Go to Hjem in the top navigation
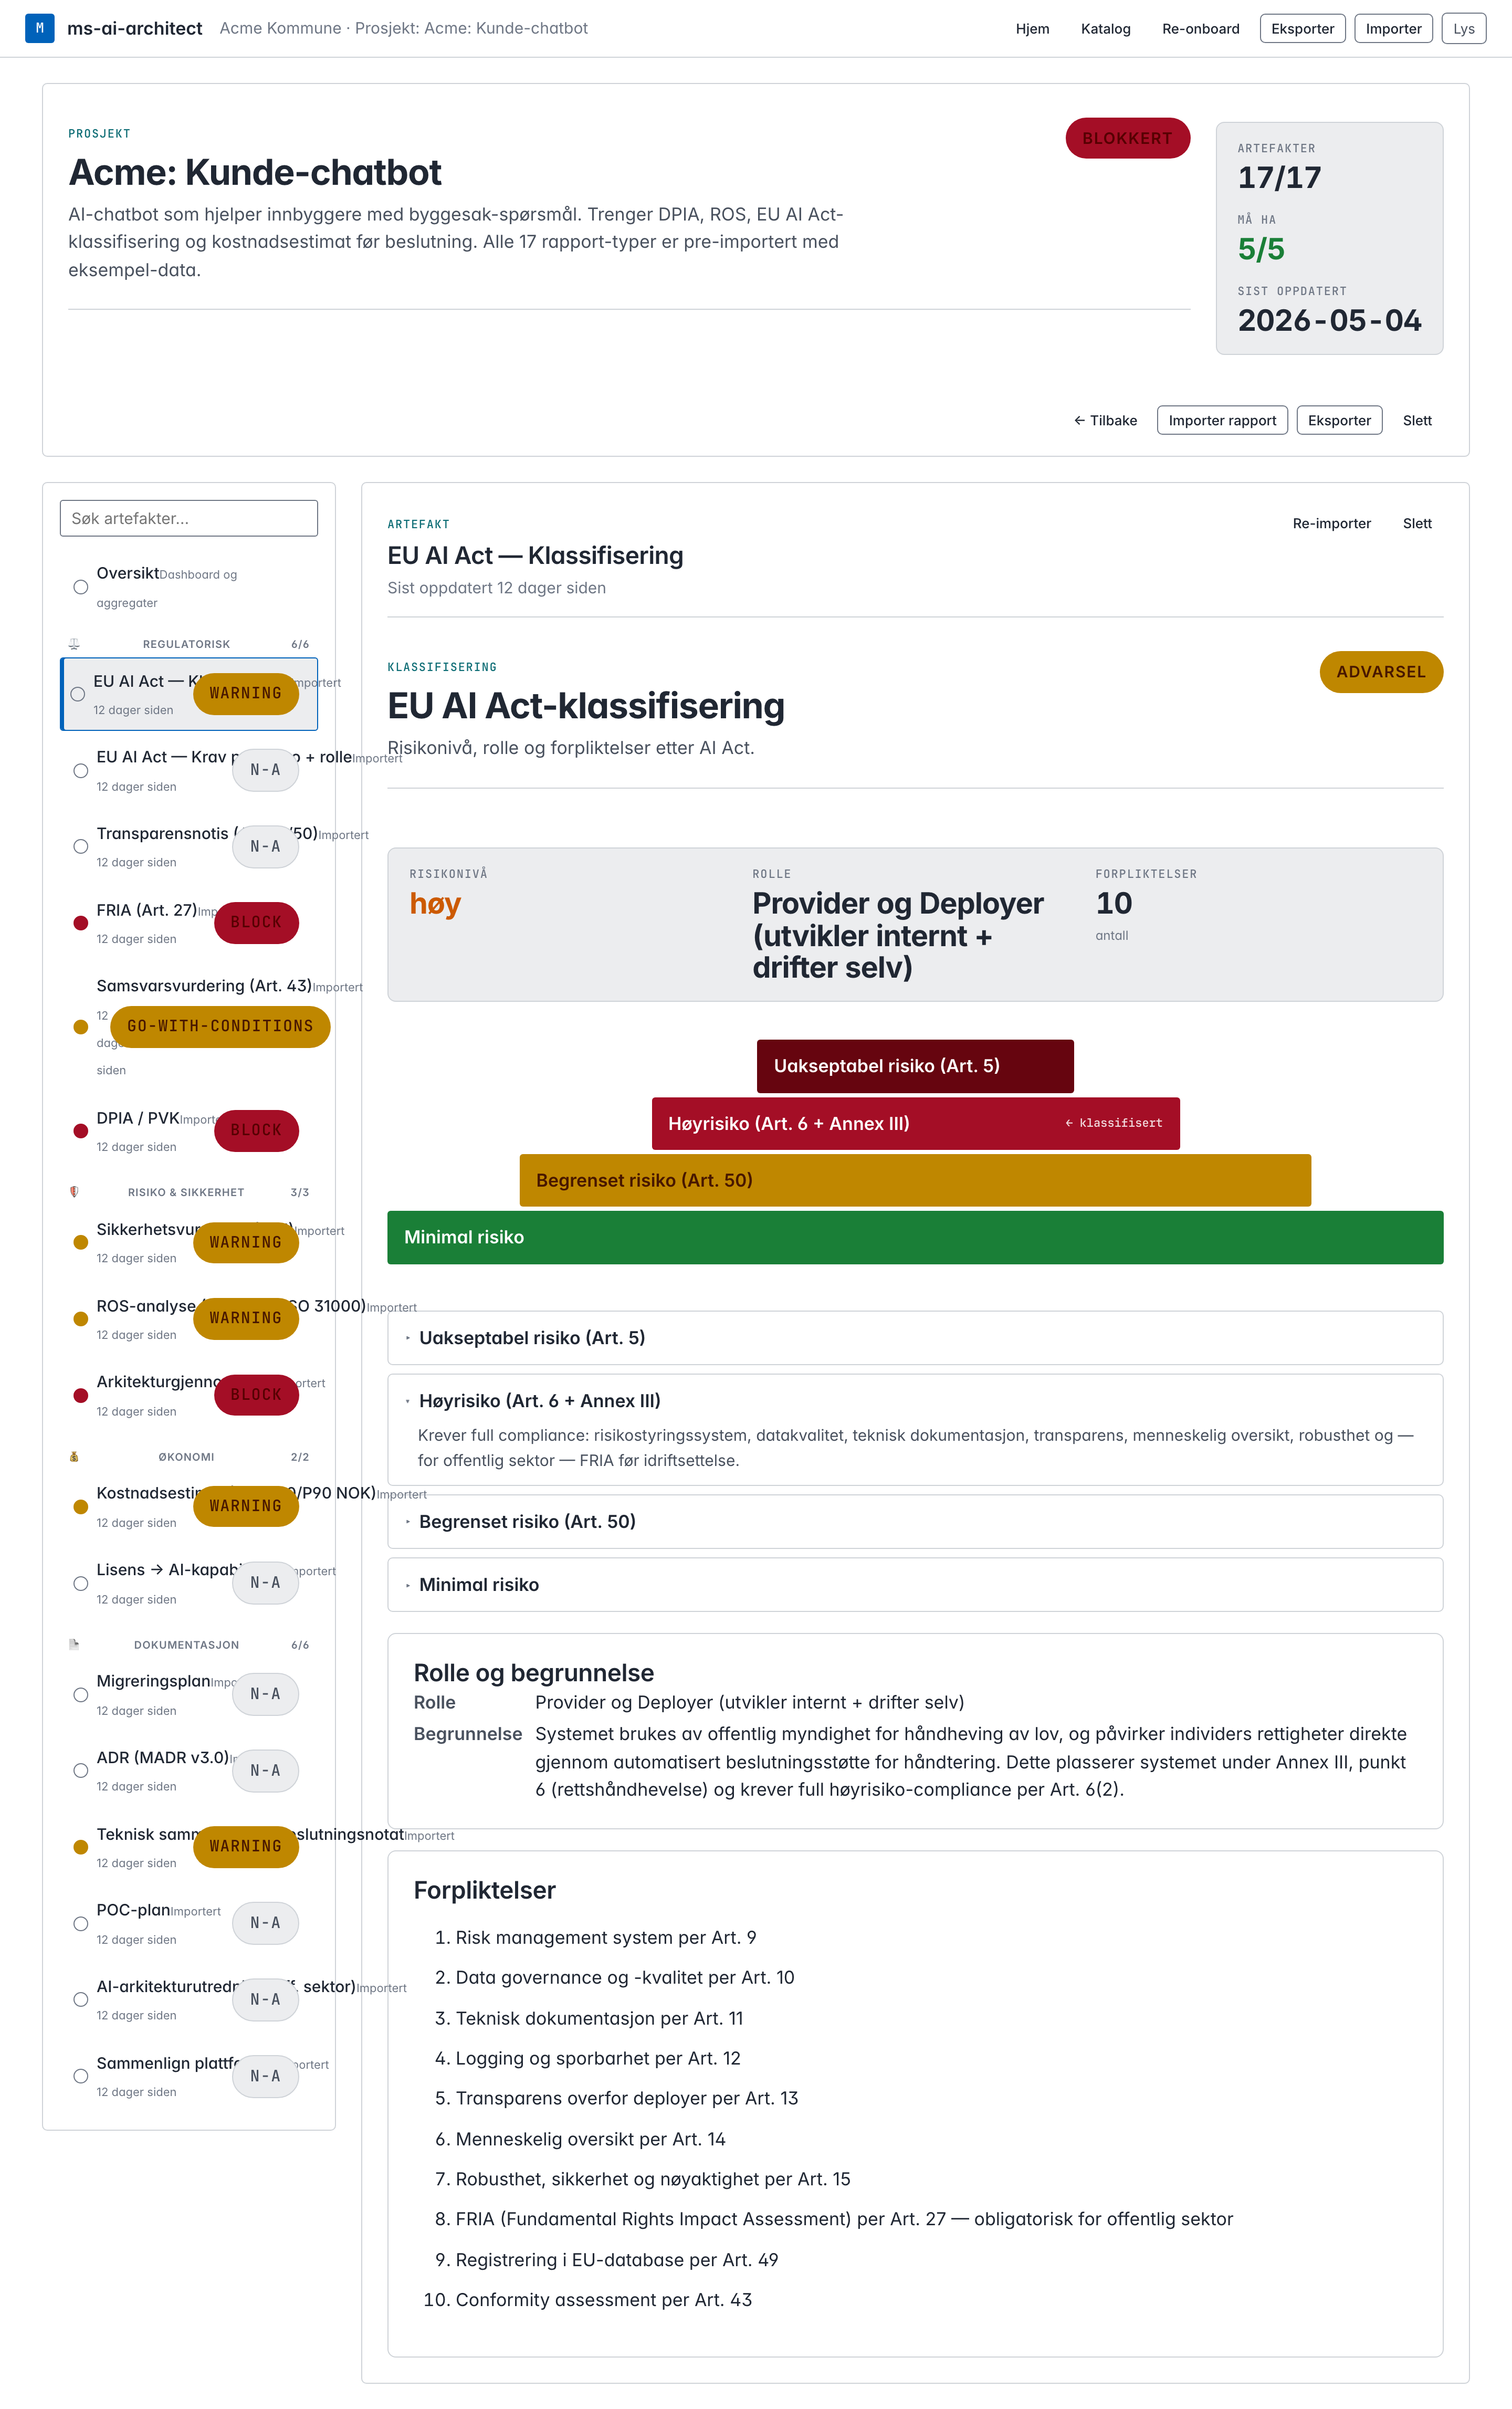This screenshot has height=2409, width=1512. point(1032,29)
